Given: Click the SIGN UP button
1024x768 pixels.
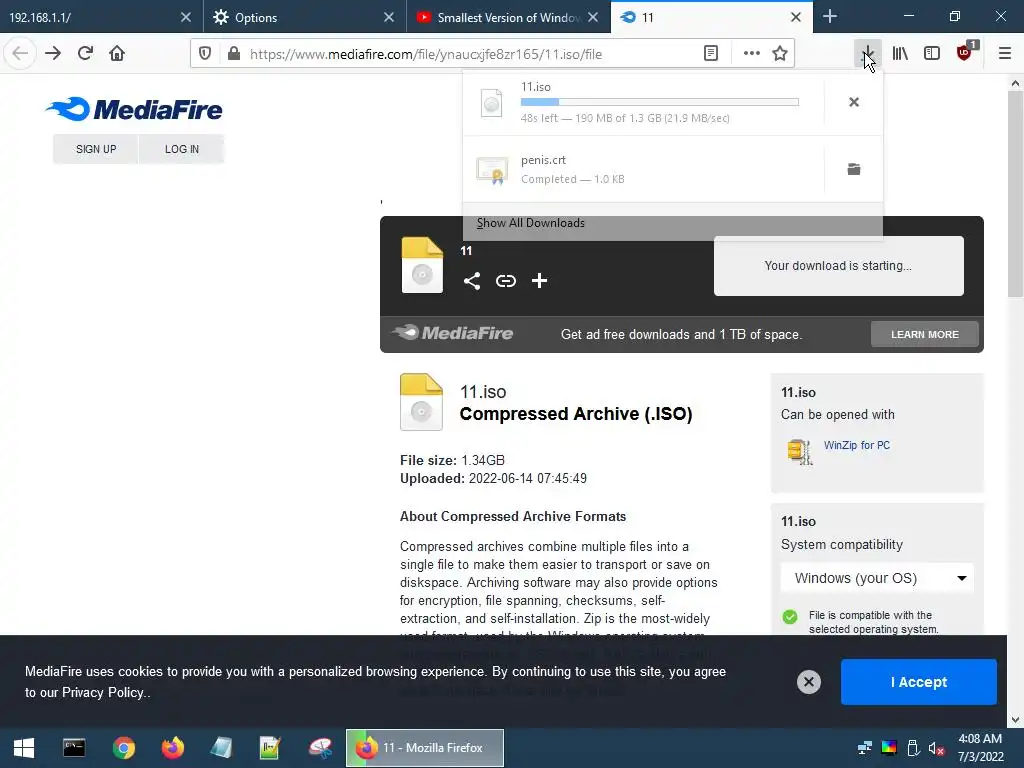Looking at the screenshot, I should click(96, 149).
